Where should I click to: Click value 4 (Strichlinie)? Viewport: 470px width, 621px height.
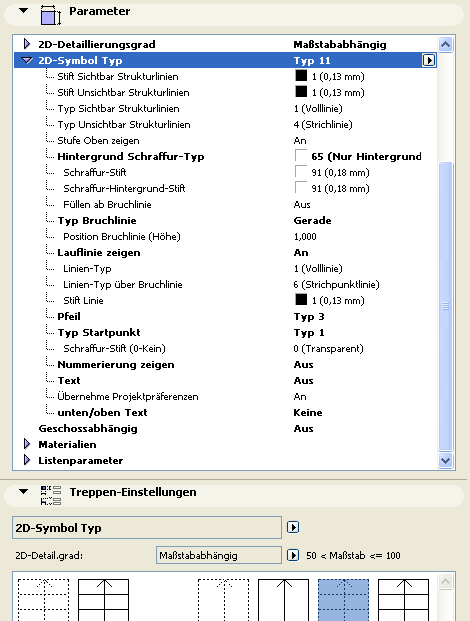pos(323,125)
